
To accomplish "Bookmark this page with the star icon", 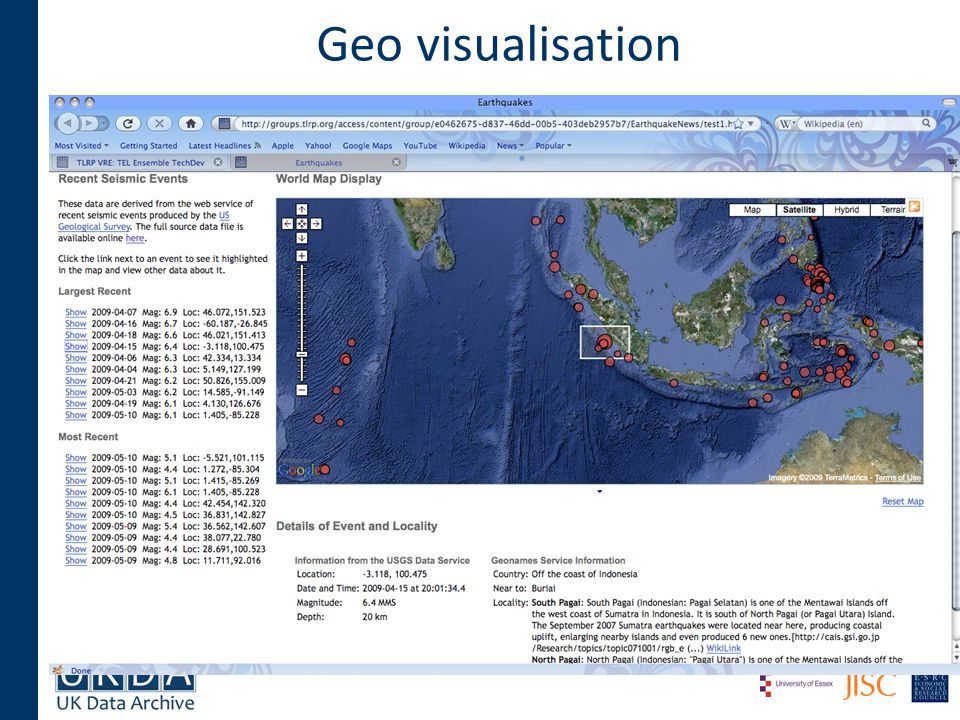I will point(738,124).
